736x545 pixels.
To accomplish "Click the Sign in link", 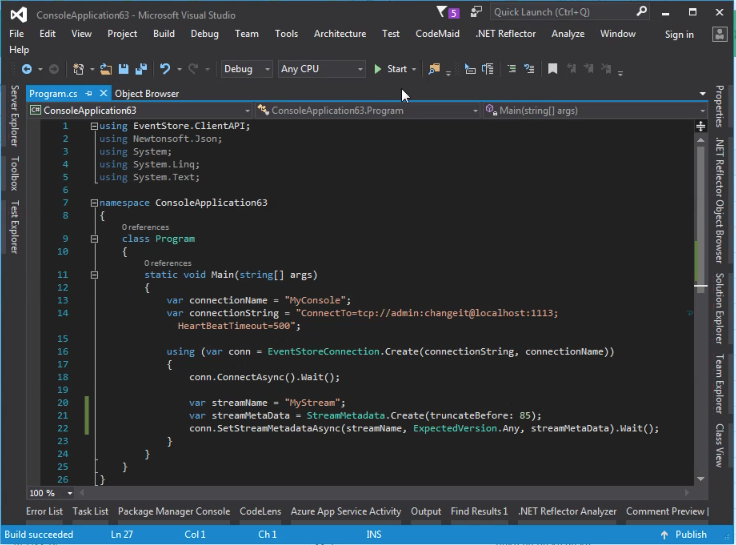I will (679, 34).
